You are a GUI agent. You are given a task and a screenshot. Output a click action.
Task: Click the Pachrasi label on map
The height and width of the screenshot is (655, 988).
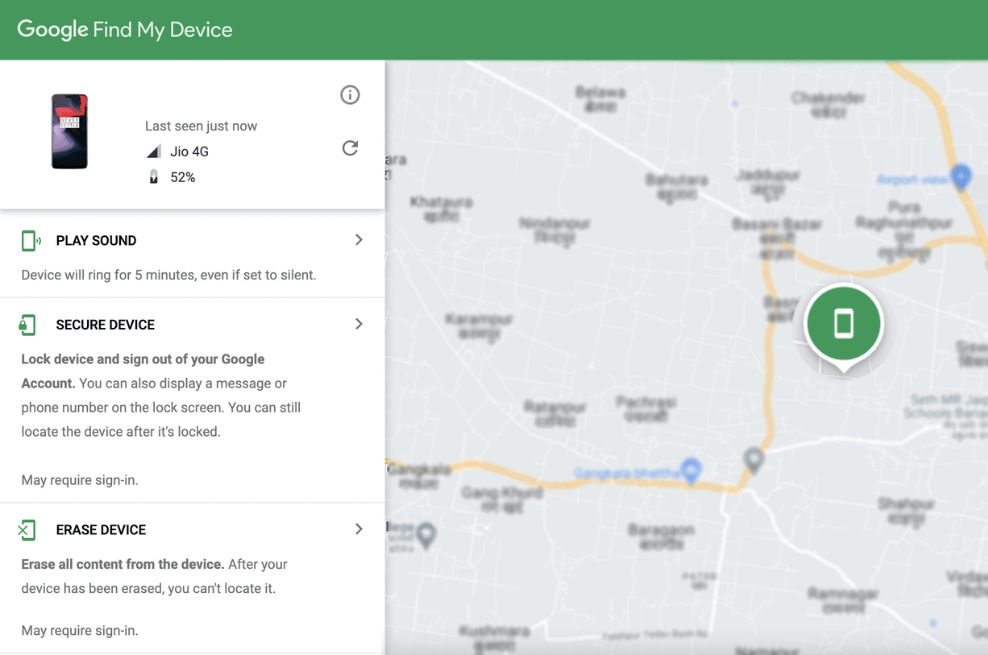tap(646, 408)
